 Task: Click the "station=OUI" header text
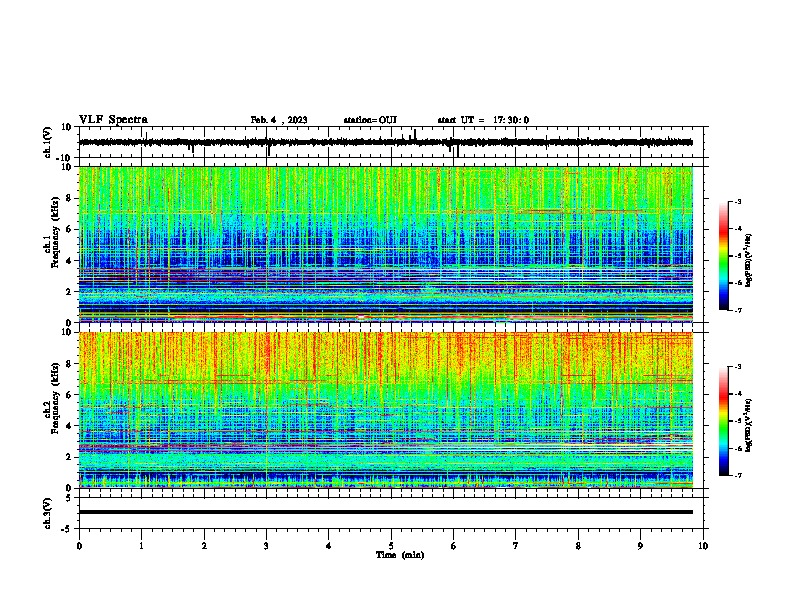coord(370,120)
